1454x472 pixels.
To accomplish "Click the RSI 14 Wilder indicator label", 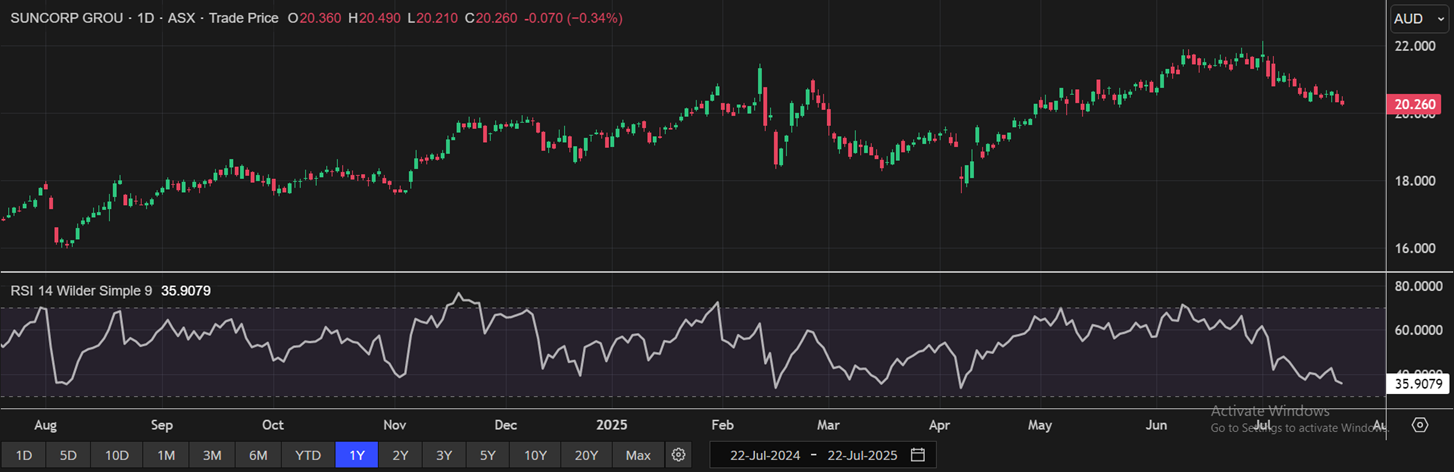I will pyautogui.click(x=82, y=290).
